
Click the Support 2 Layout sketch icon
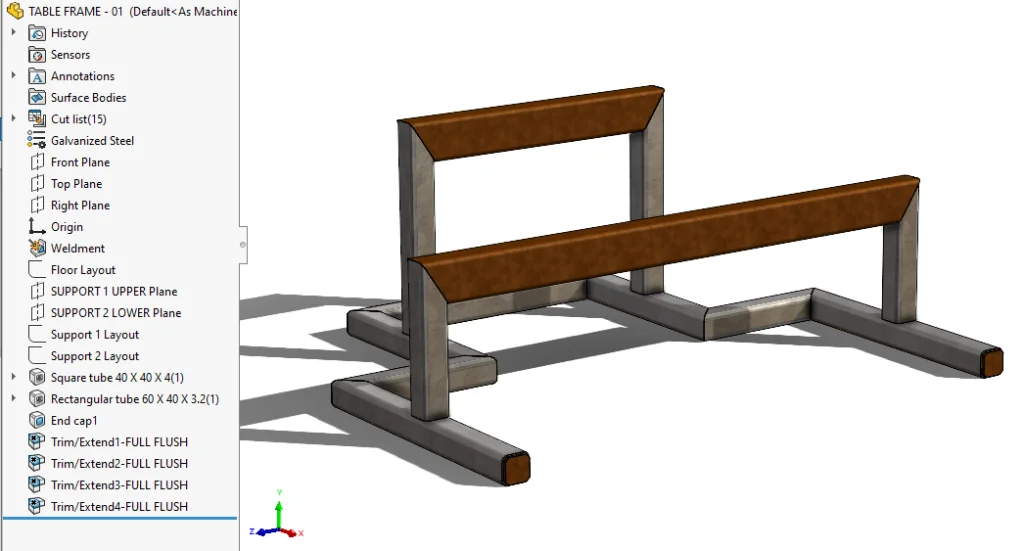(x=37, y=356)
